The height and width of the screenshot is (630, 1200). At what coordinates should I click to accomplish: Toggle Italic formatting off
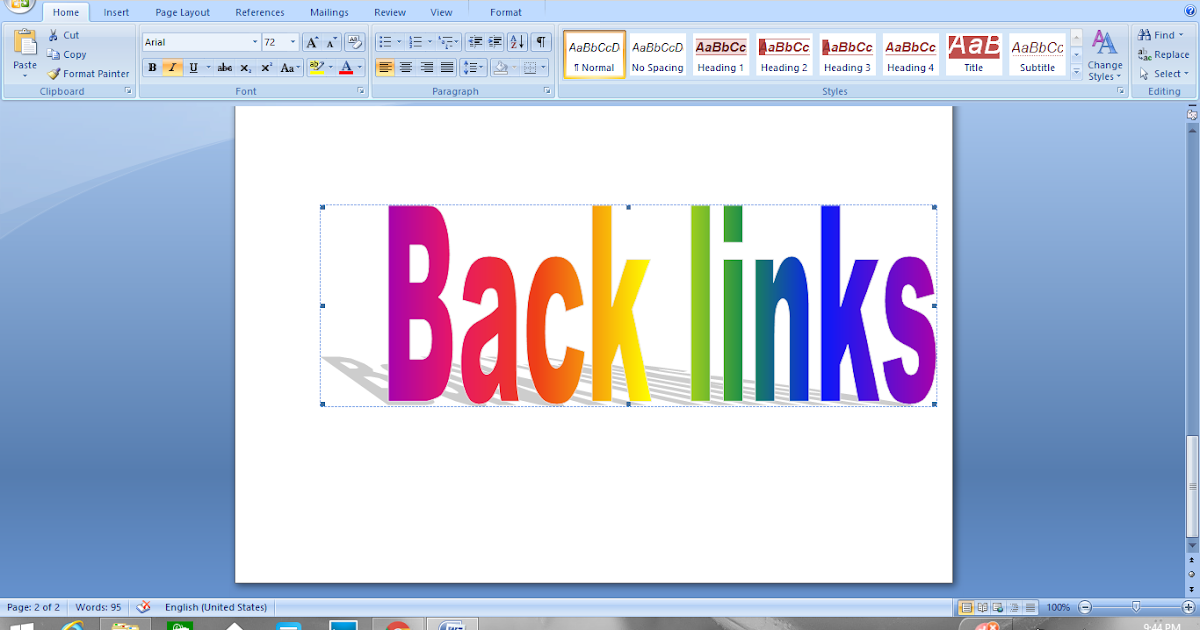[x=171, y=68]
